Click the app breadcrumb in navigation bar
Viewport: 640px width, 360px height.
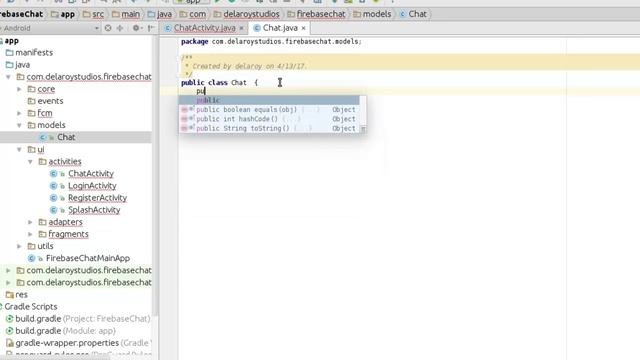[63, 14]
